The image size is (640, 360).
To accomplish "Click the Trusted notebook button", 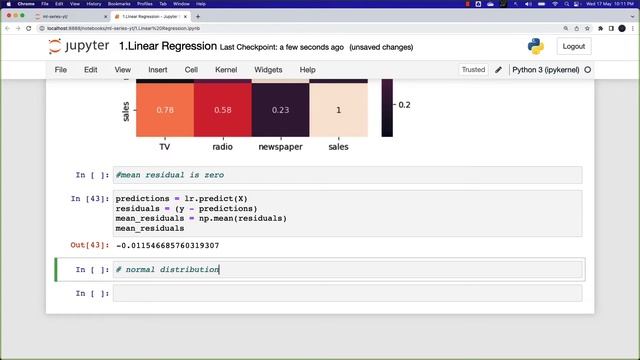I will tap(473, 70).
